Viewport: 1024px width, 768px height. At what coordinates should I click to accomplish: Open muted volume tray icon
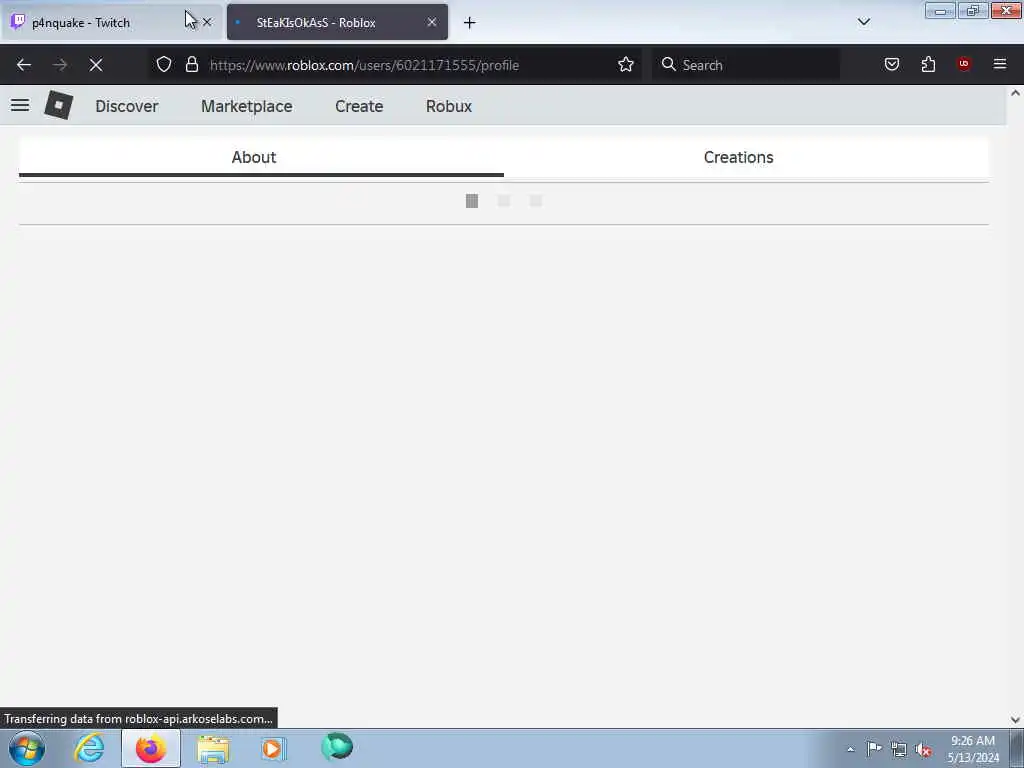923,750
